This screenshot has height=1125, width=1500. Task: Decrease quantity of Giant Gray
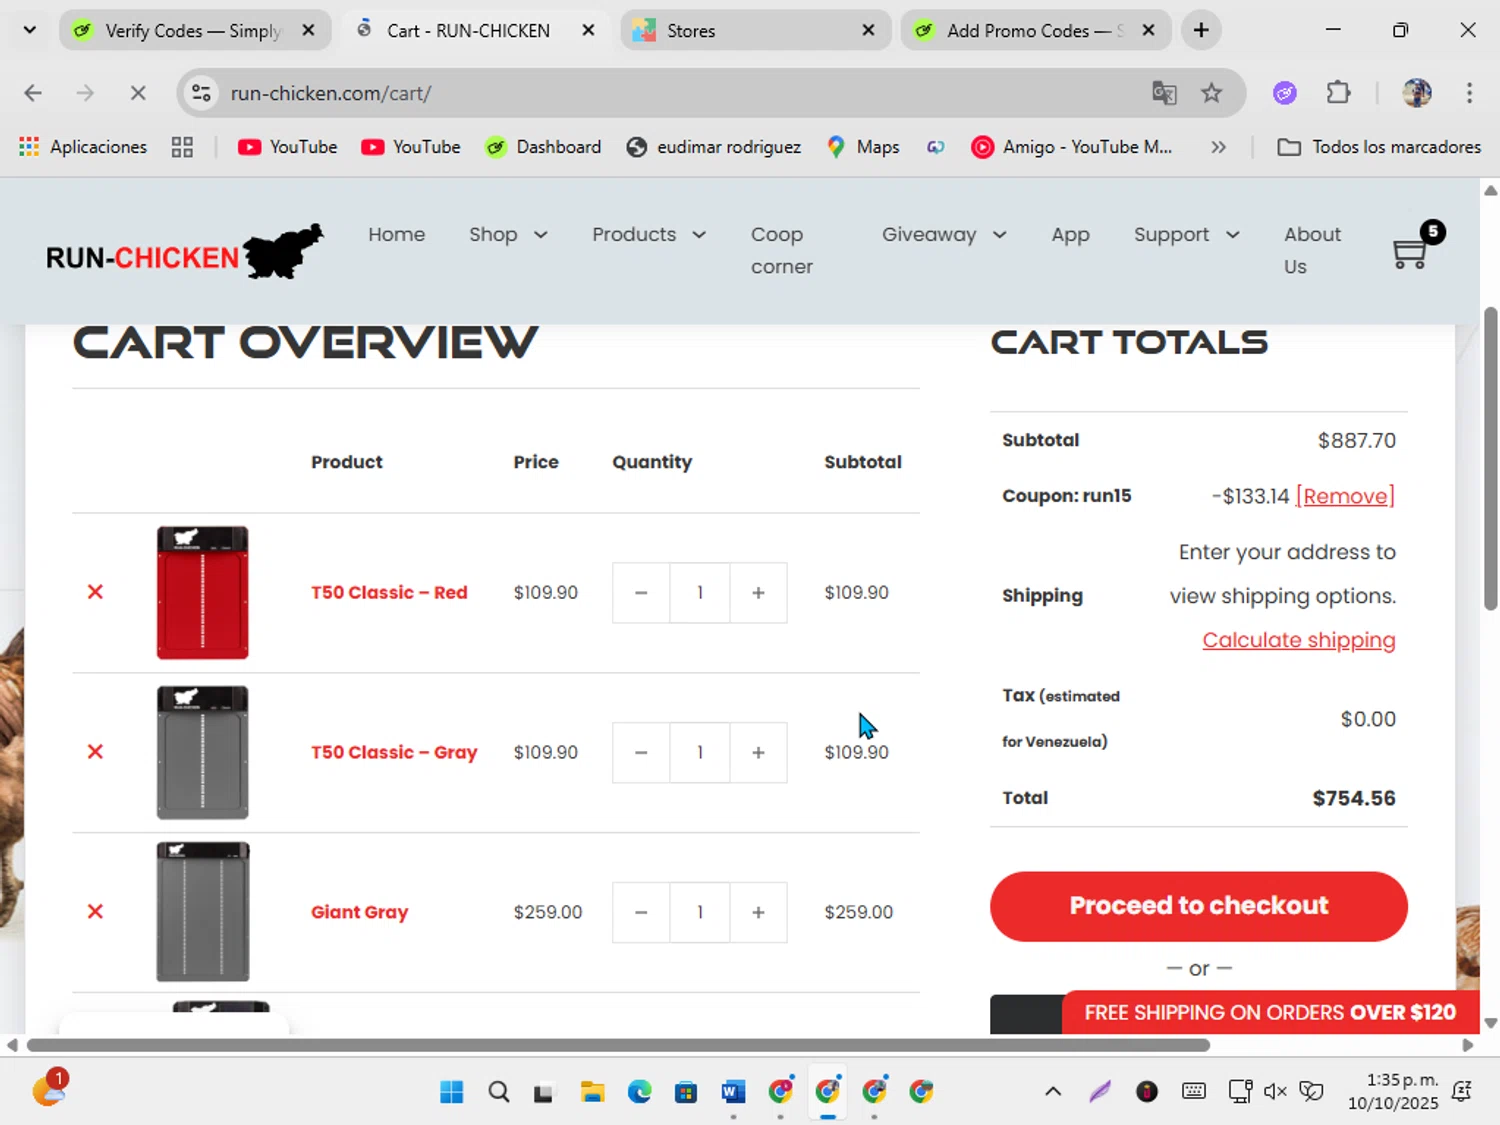[x=641, y=912]
